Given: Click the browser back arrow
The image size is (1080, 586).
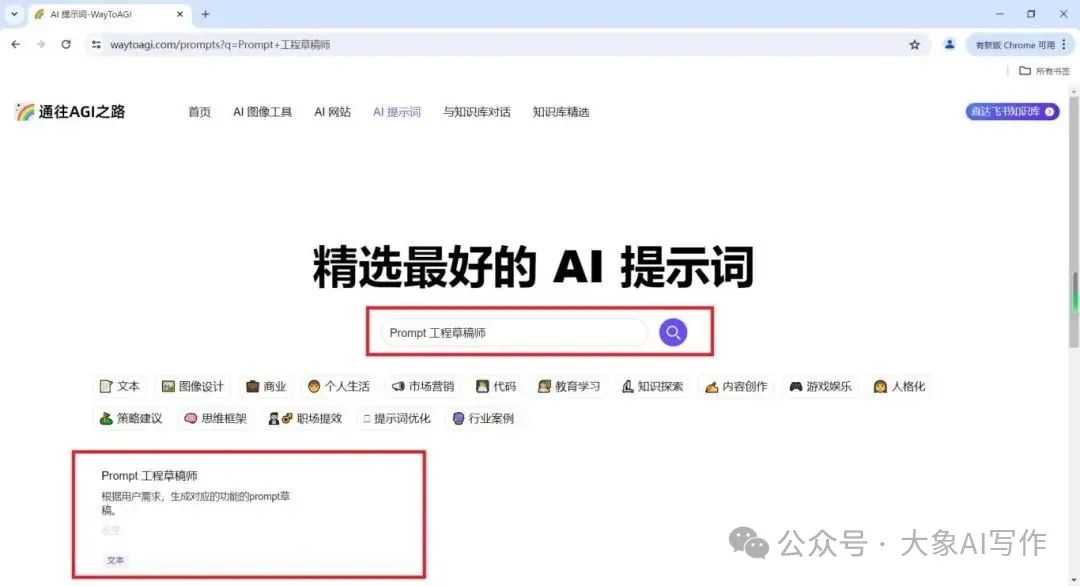Looking at the screenshot, I should (16, 44).
